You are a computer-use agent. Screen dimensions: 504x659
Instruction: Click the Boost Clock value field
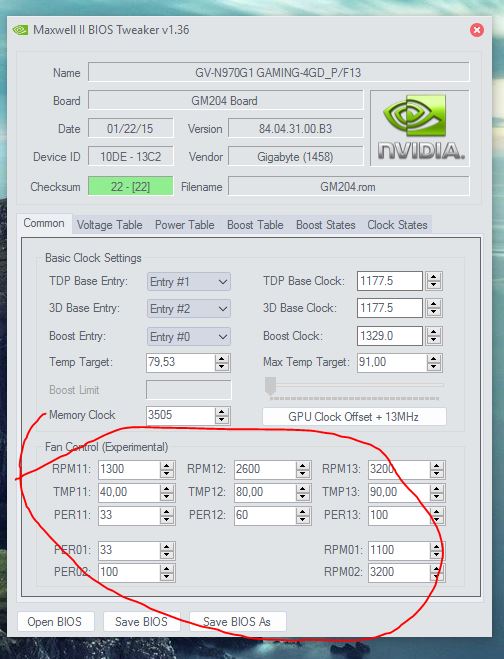point(390,336)
